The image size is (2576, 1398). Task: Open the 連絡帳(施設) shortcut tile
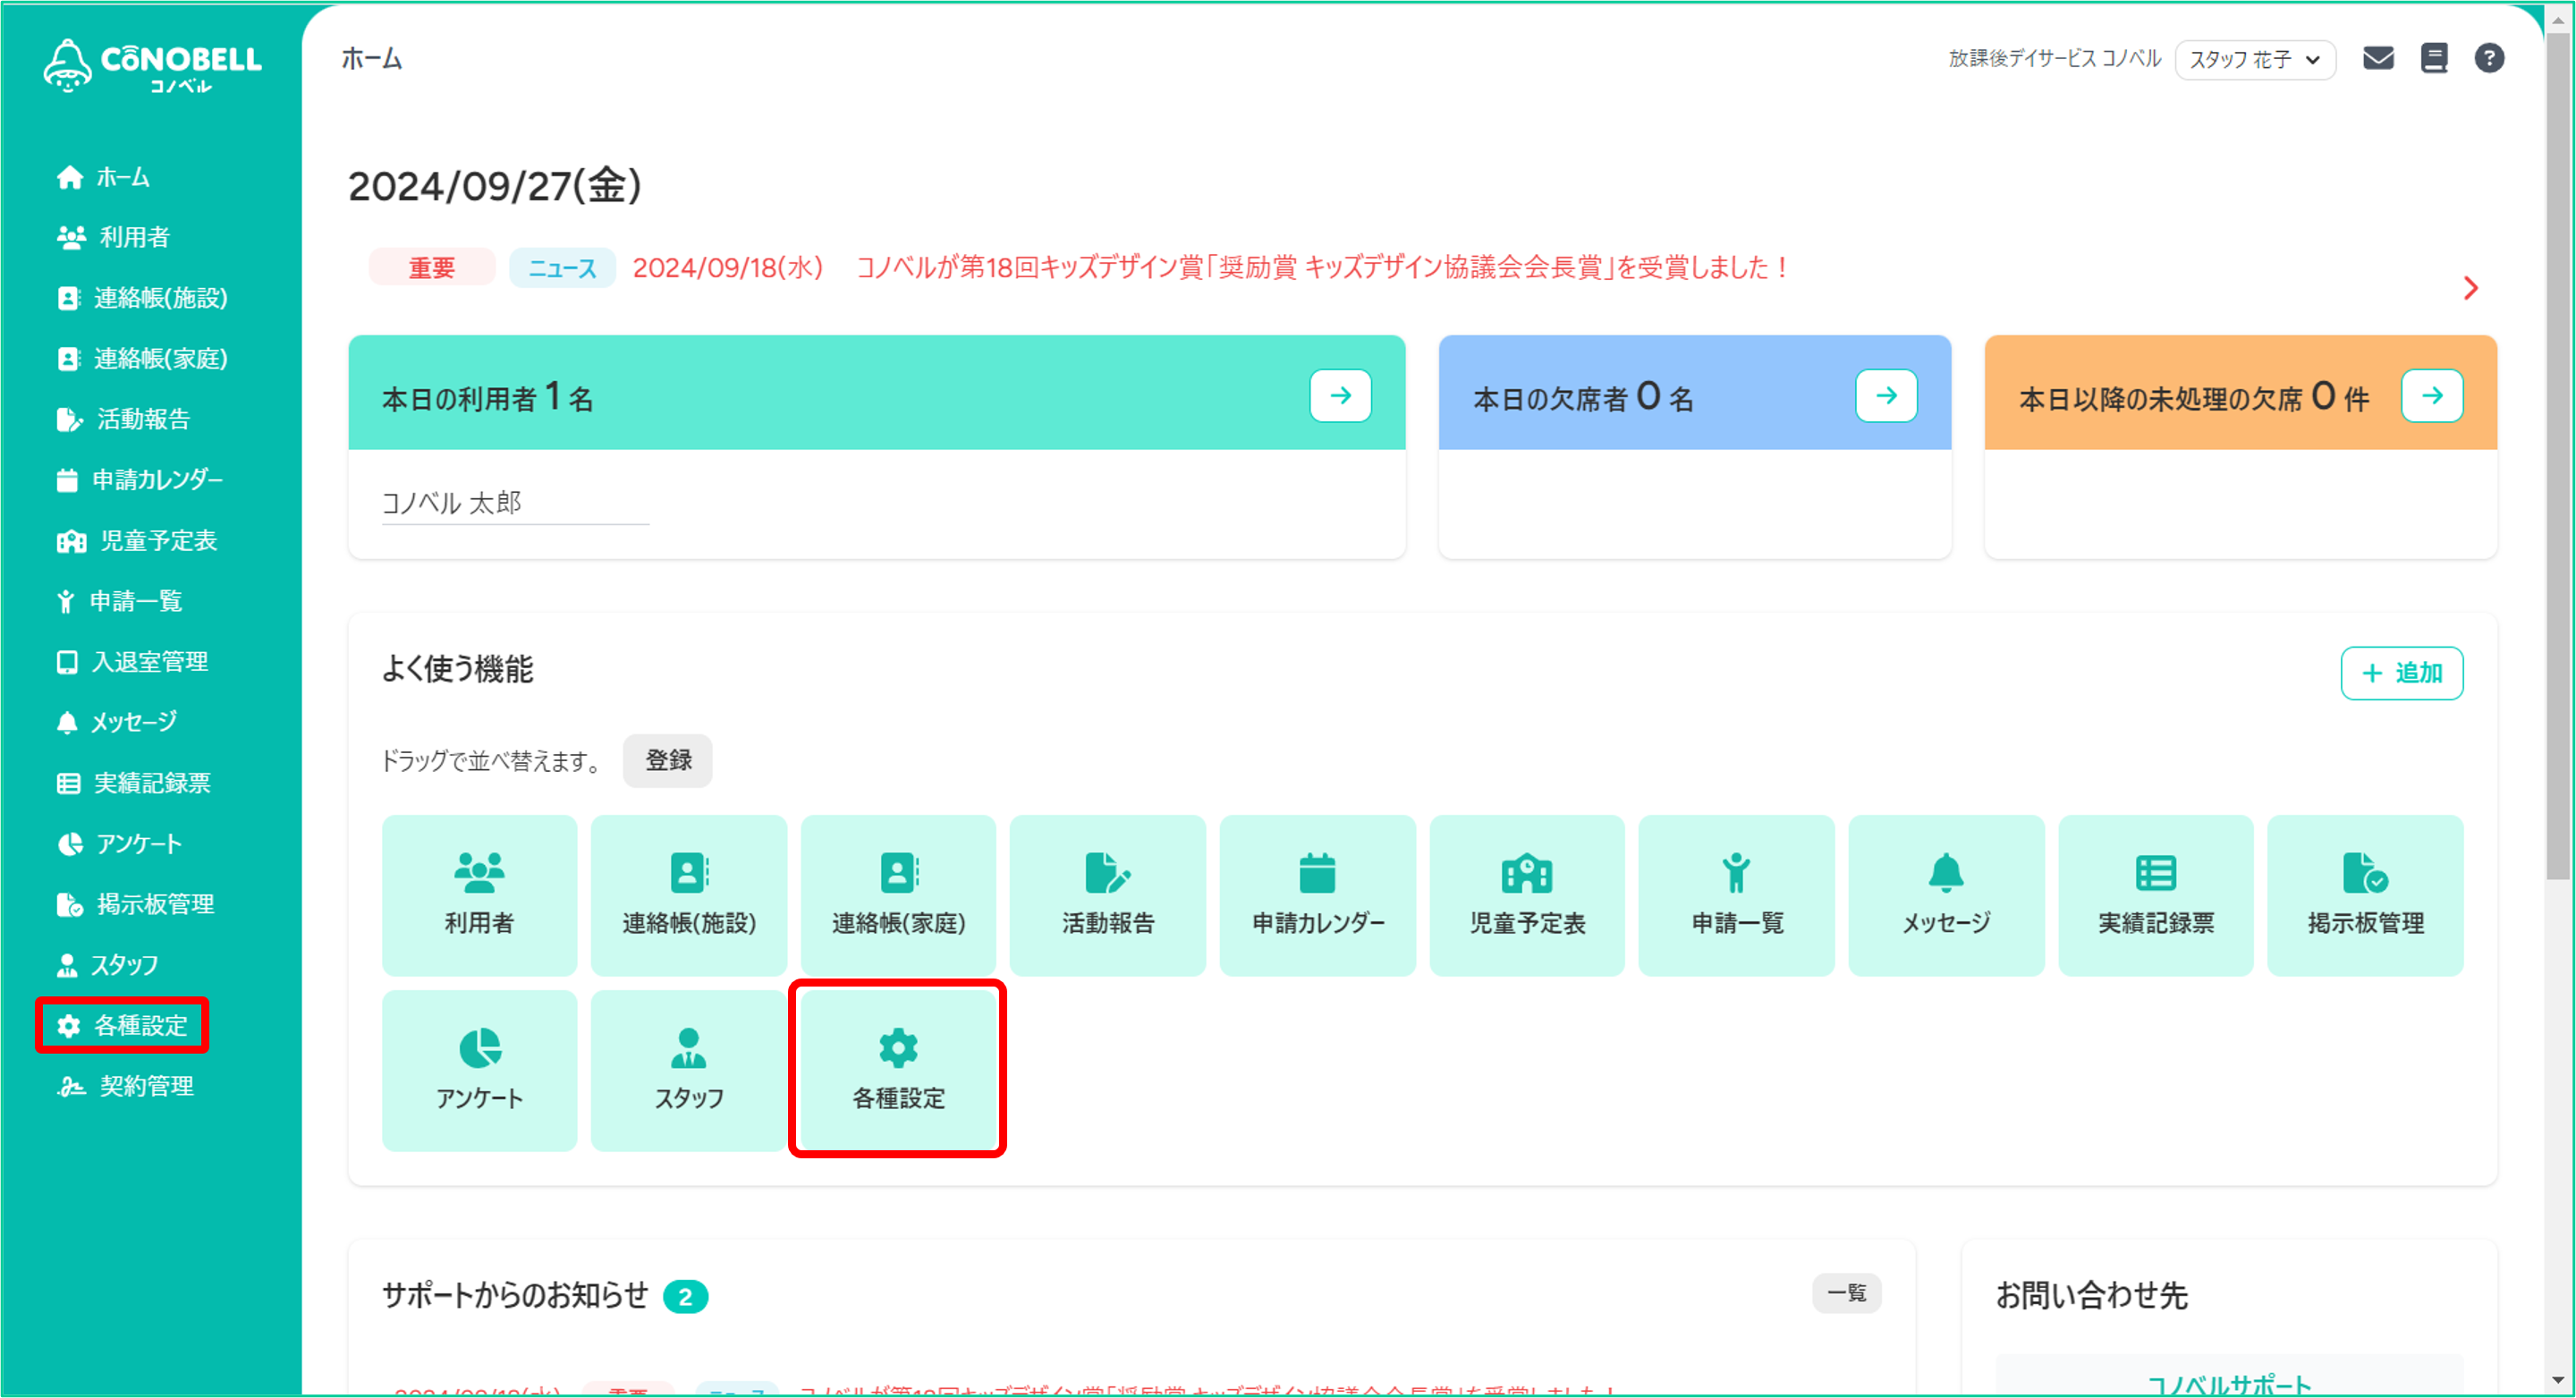(x=688, y=895)
